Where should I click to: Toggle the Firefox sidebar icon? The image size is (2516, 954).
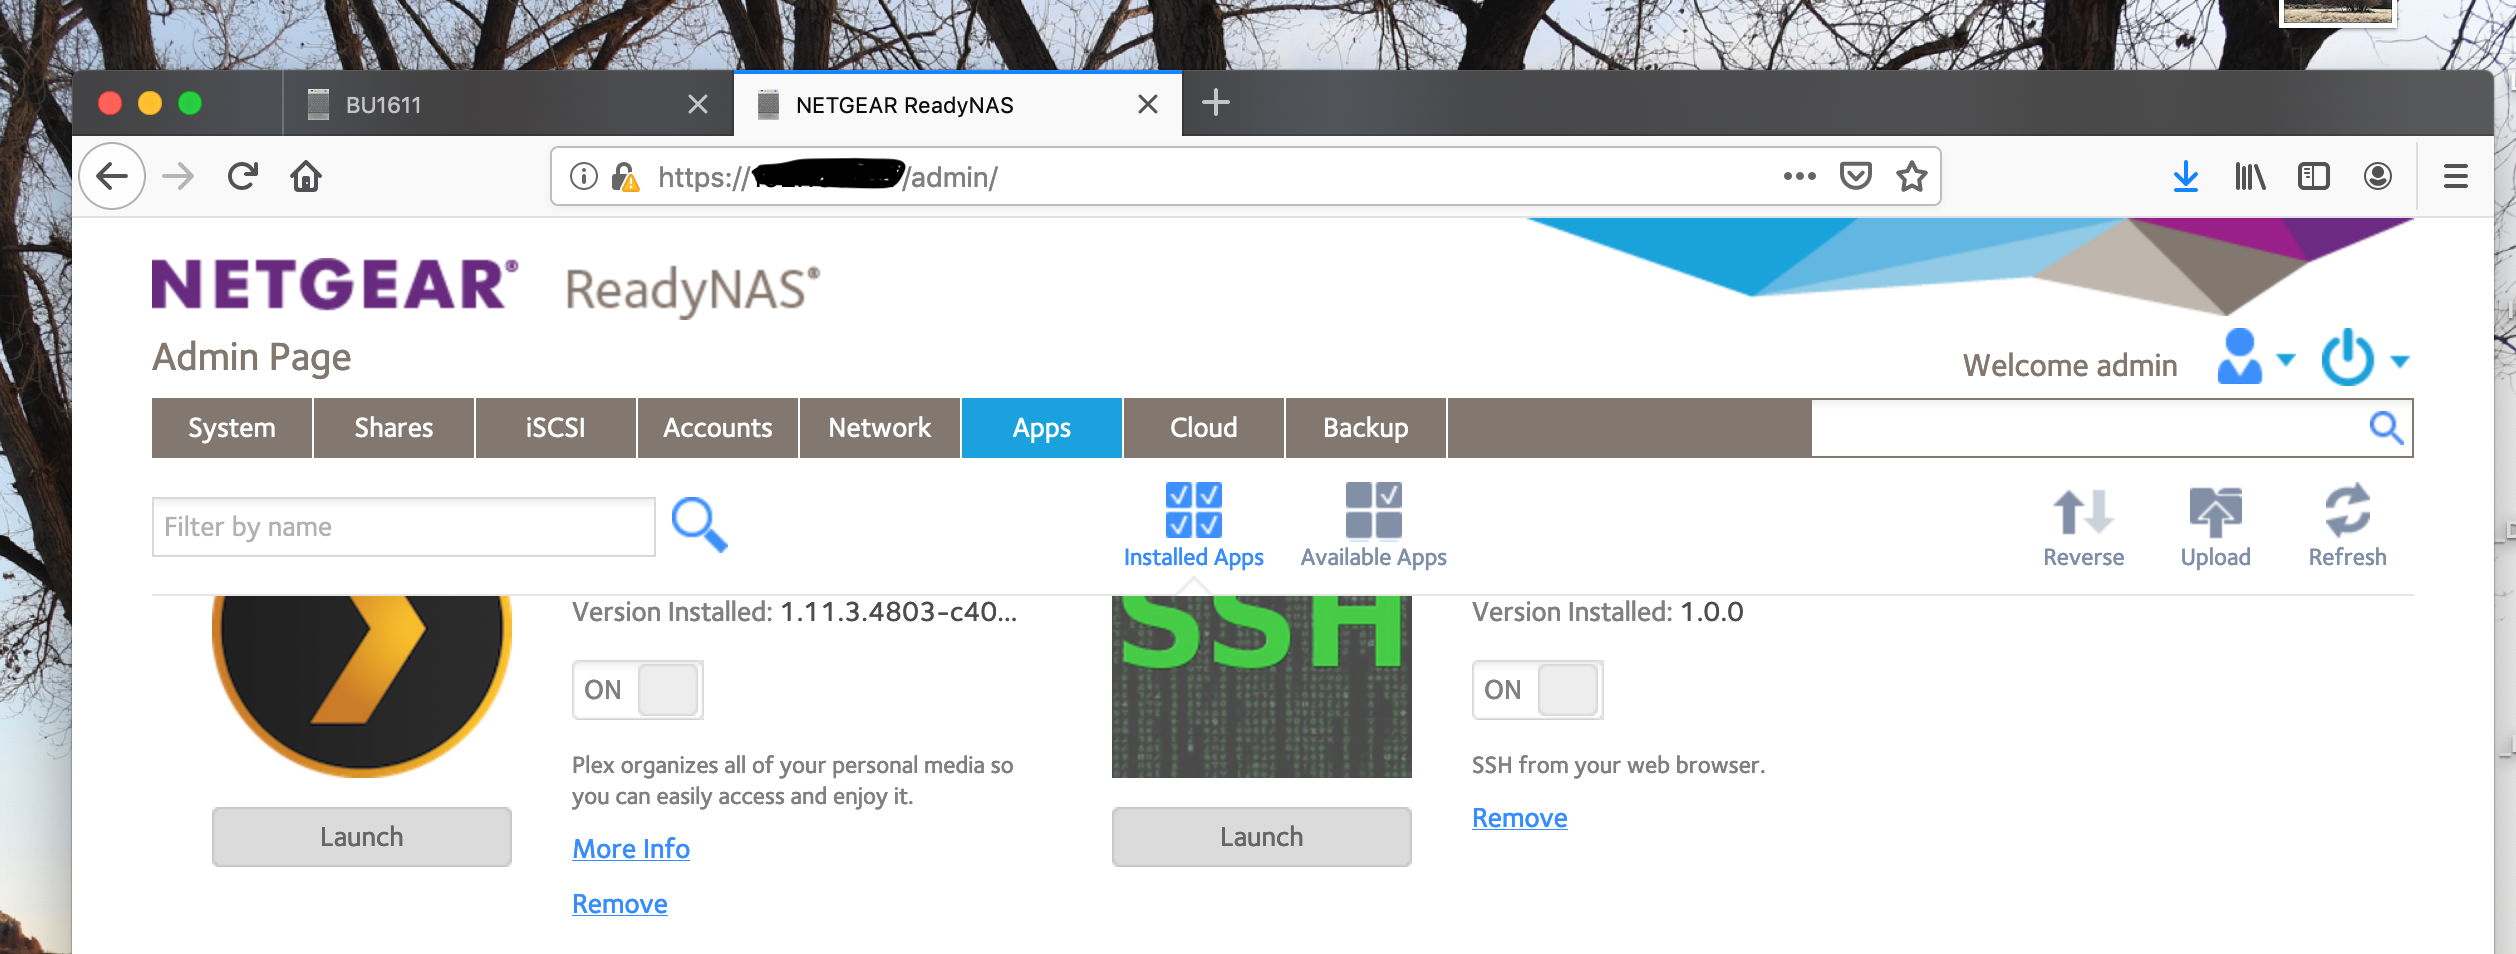2314,177
